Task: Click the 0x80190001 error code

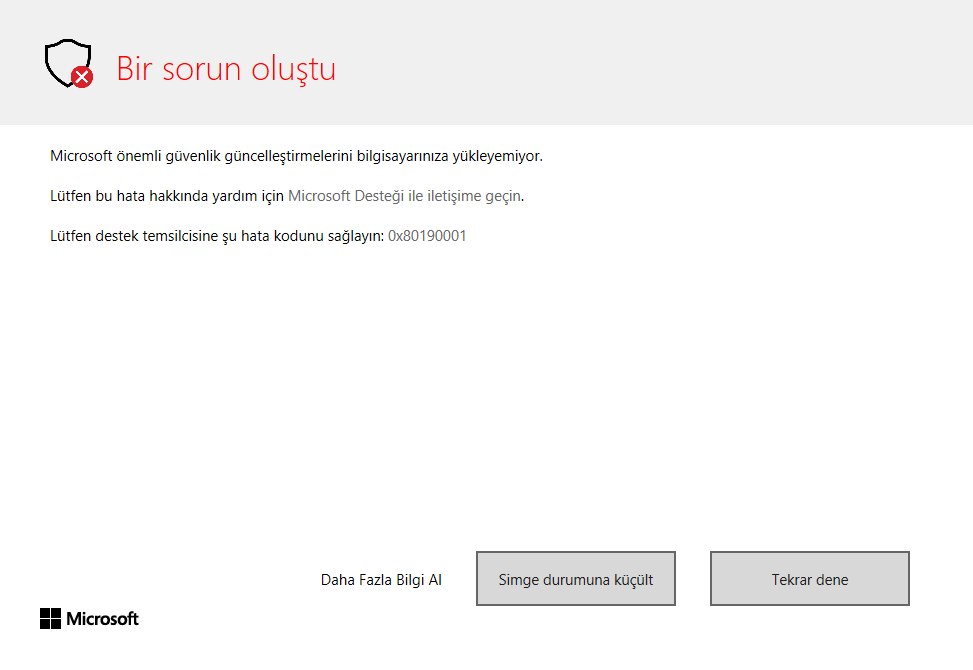Action: click(427, 236)
